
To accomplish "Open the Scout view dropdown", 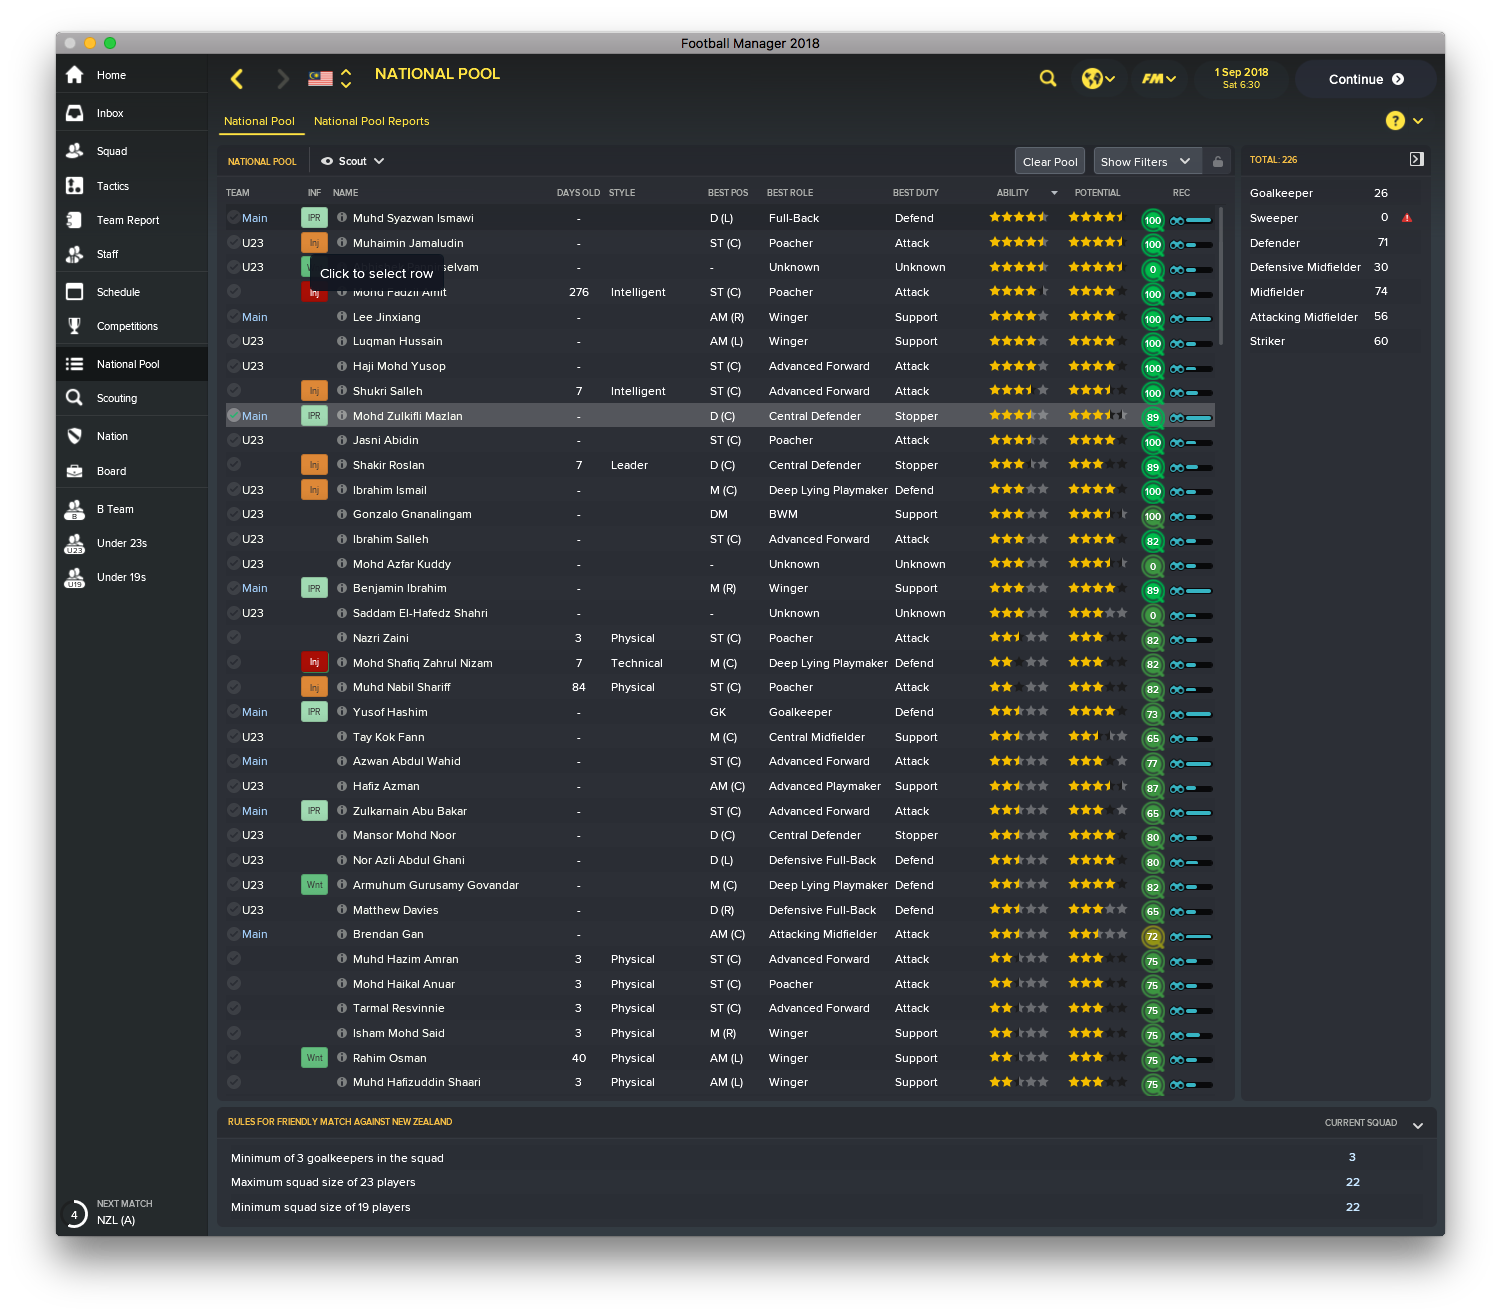I will (x=352, y=161).
